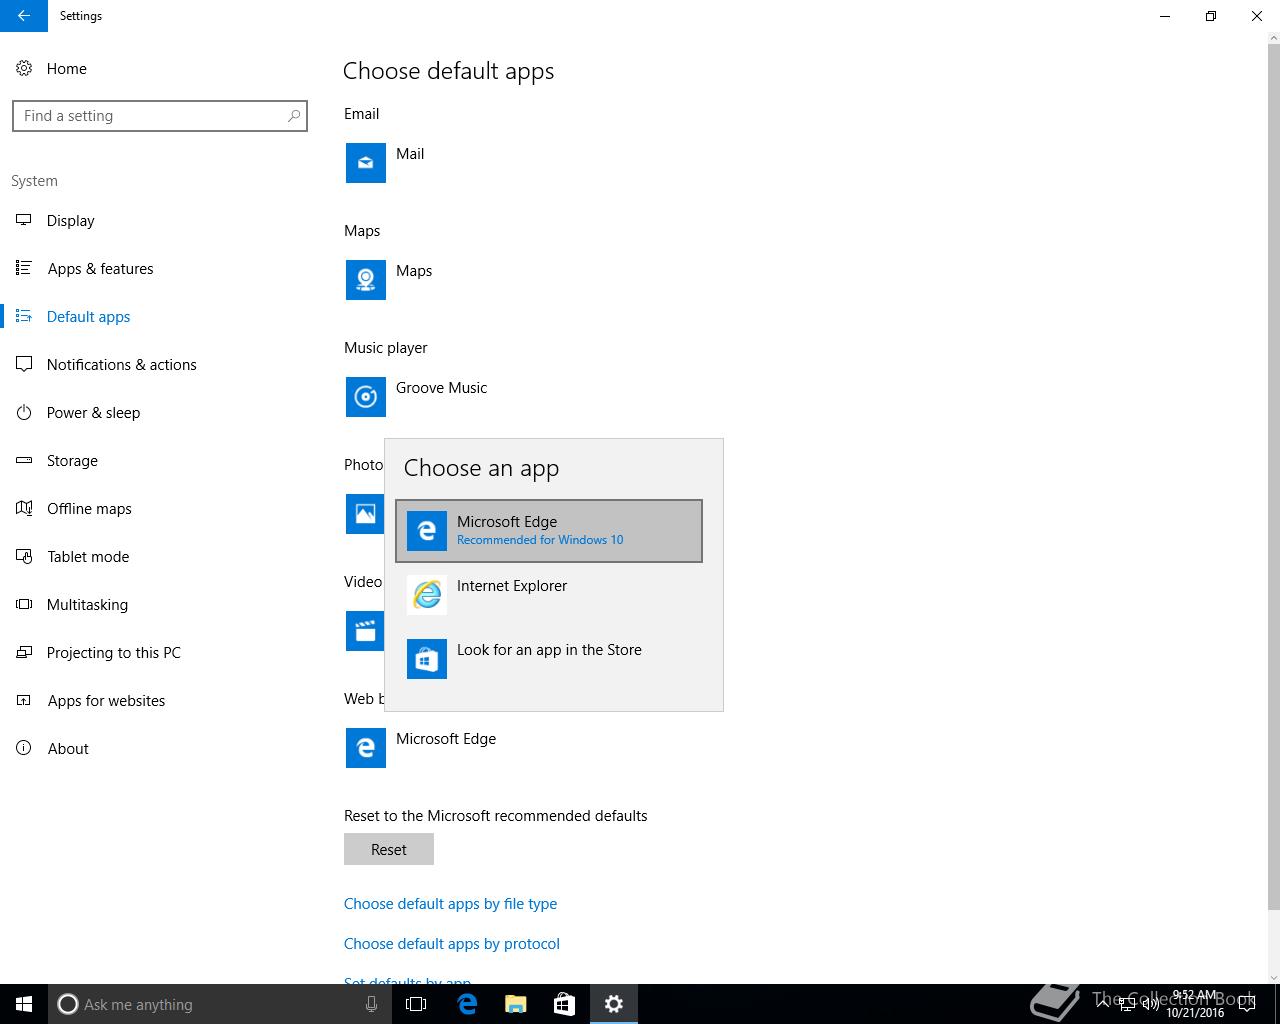Image resolution: width=1280 pixels, height=1024 pixels.
Task: Click the Internet Explorer icon in the popup
Action: click(x=427, y=595)
